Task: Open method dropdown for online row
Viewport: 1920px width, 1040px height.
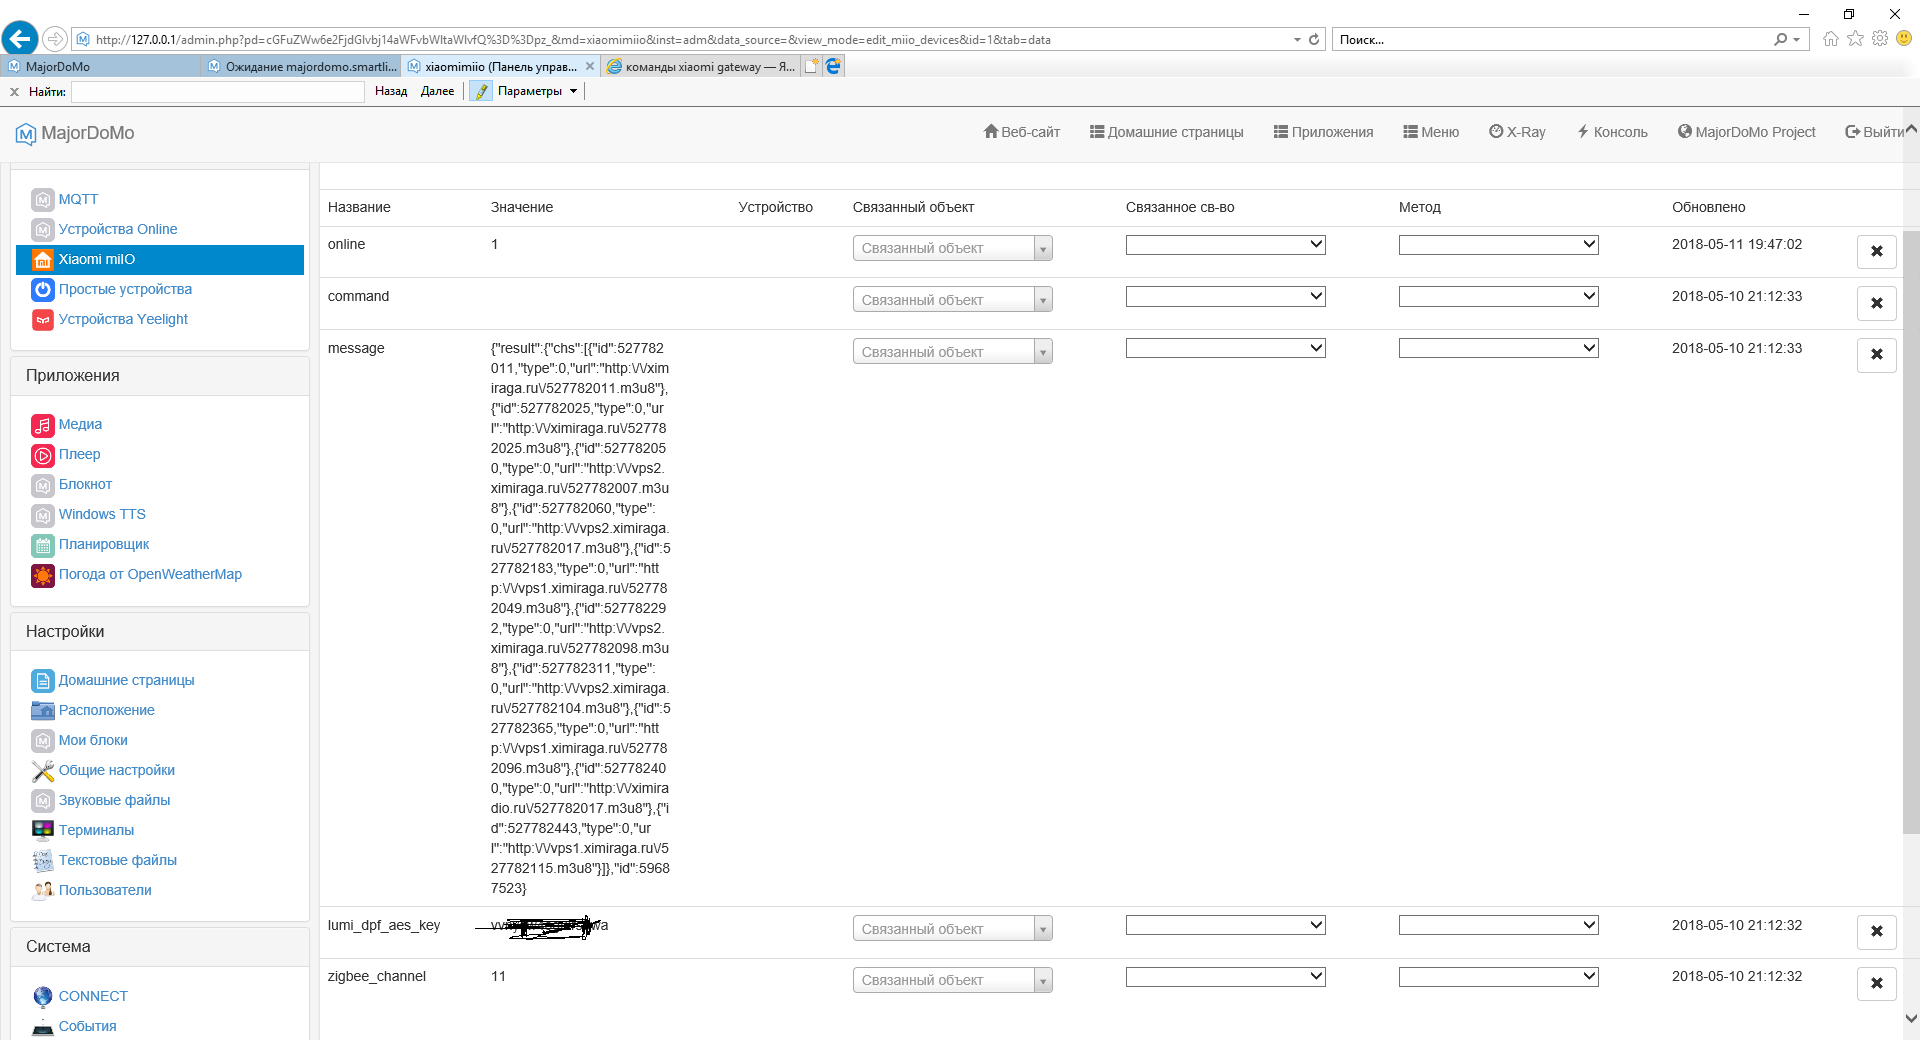Action: tap(1499, 245)
